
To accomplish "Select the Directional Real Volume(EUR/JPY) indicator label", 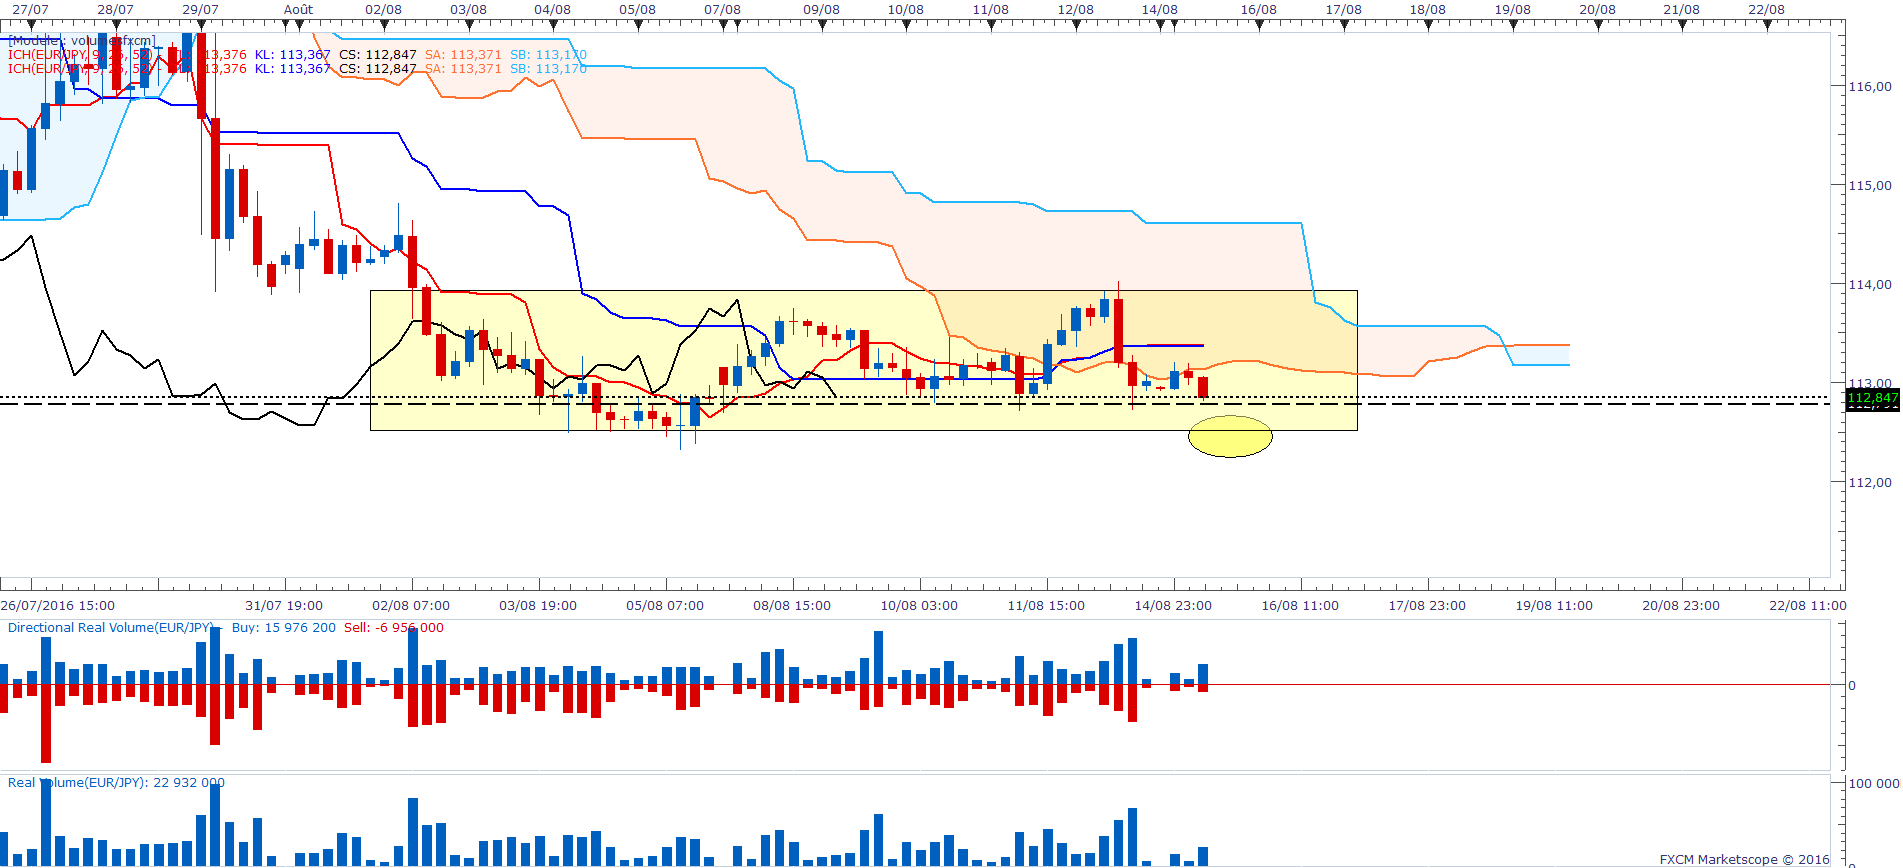I will (112, 628).
